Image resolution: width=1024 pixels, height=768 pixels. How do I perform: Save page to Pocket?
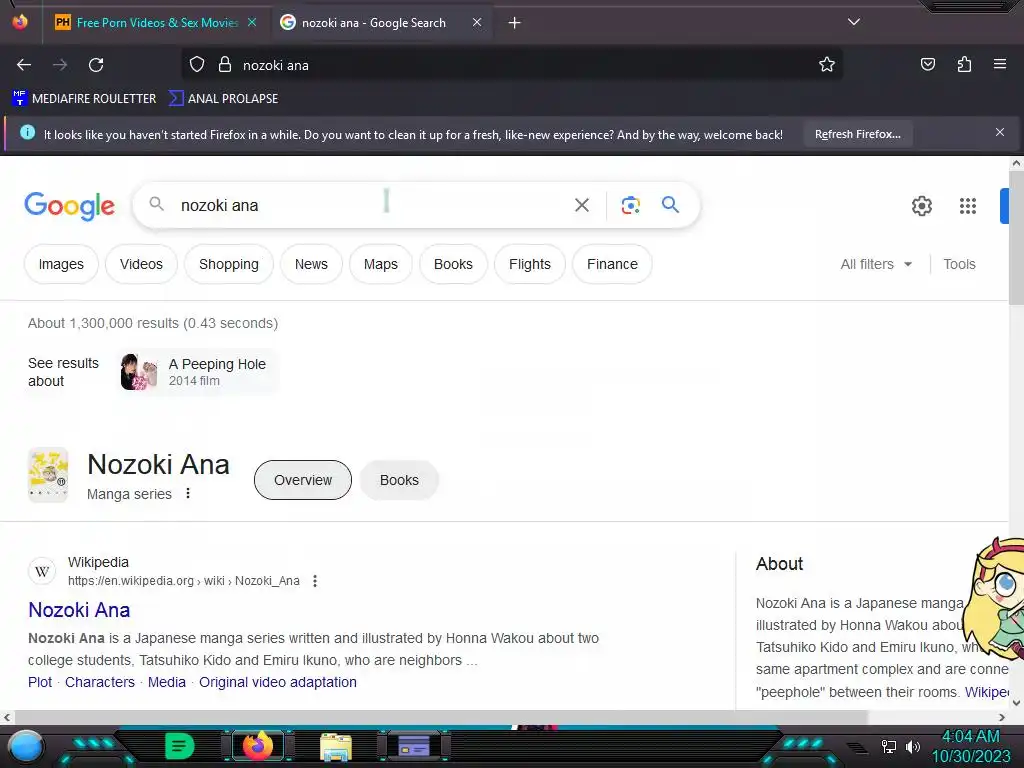(x=928, y=64)
